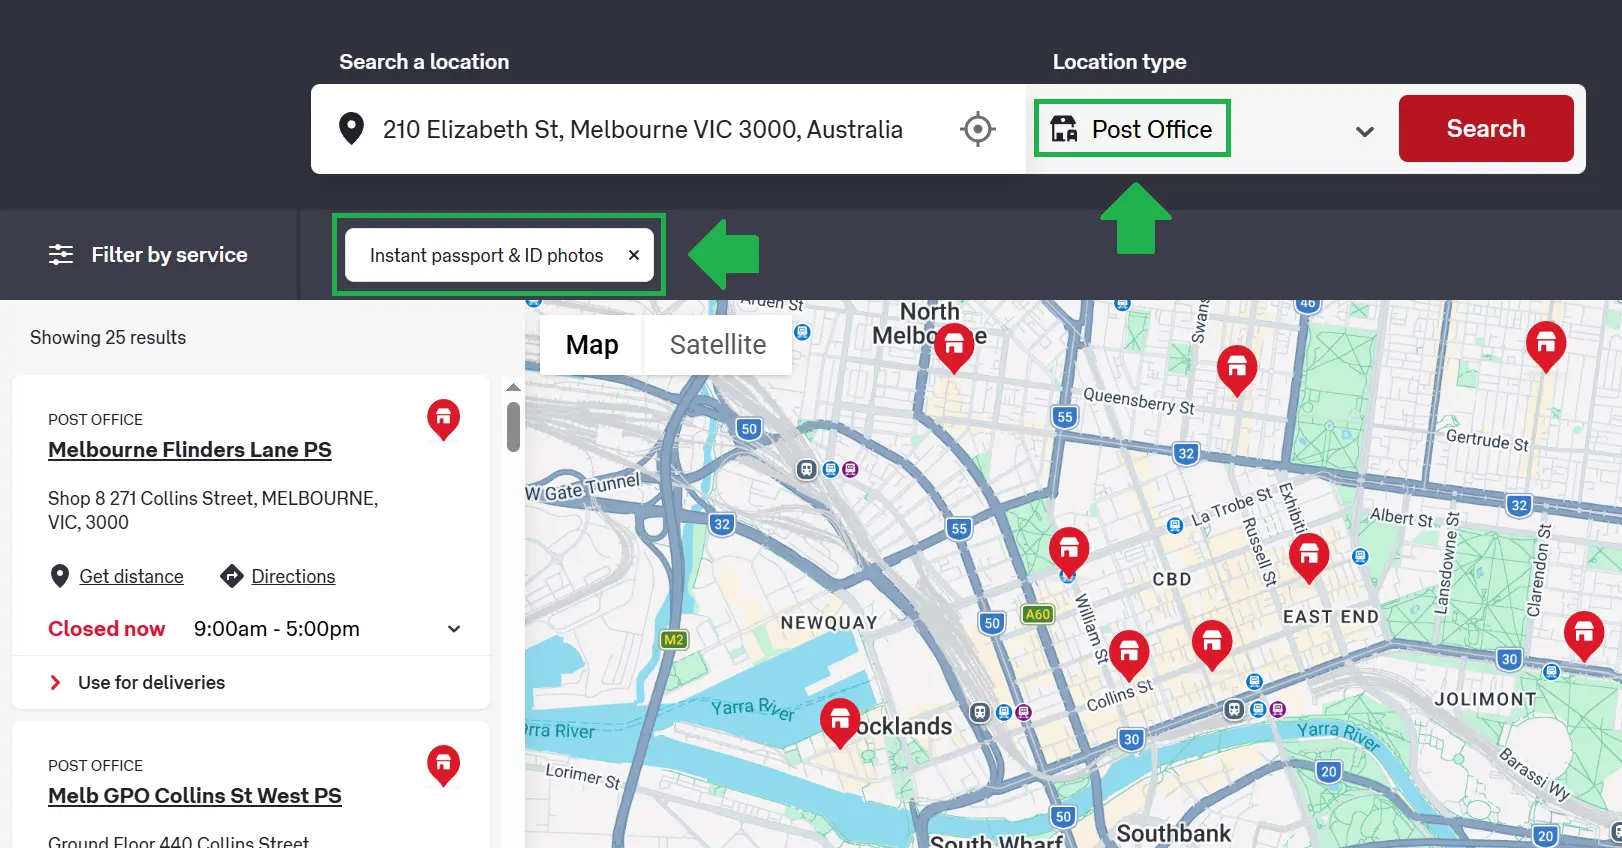Click the transit station icons near W Gate Tunnel
The image size is (1622, 848).
(x=828, y=469)
